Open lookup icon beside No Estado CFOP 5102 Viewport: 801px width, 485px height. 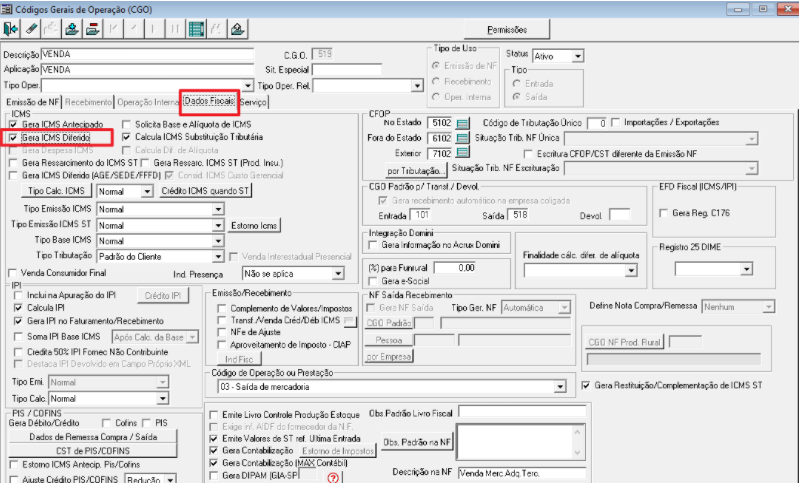(x=462, y=123)
